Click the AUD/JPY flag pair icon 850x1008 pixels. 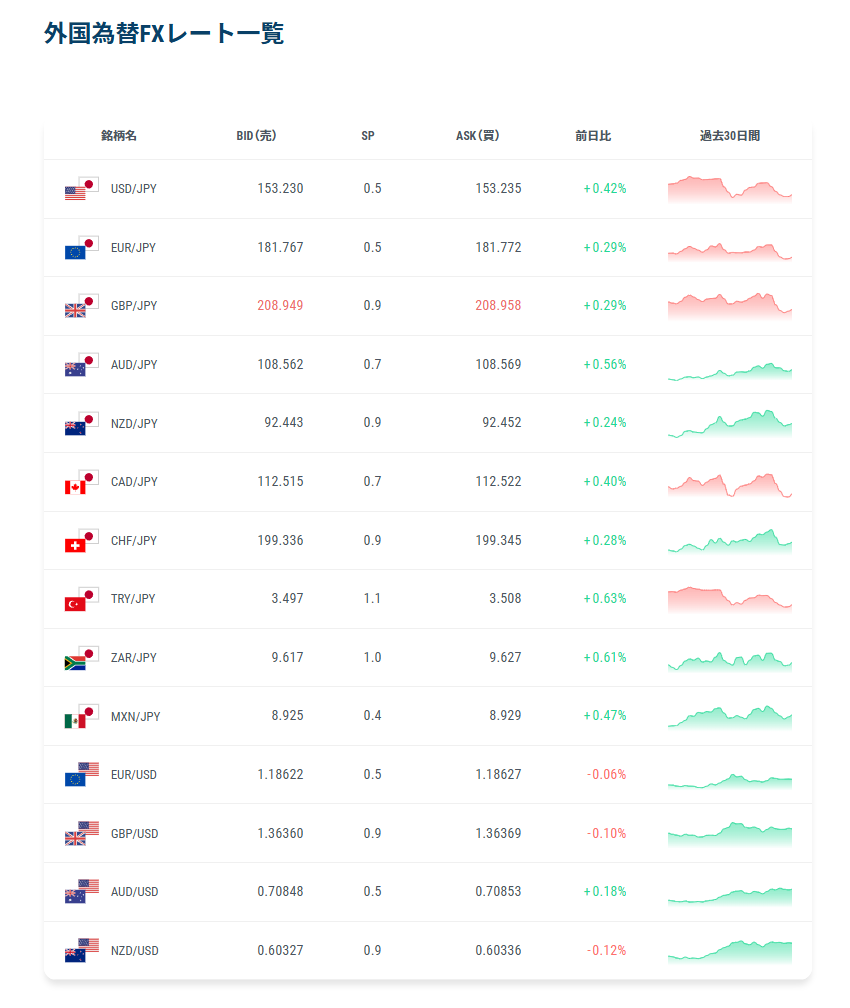[x=81, y=365]
